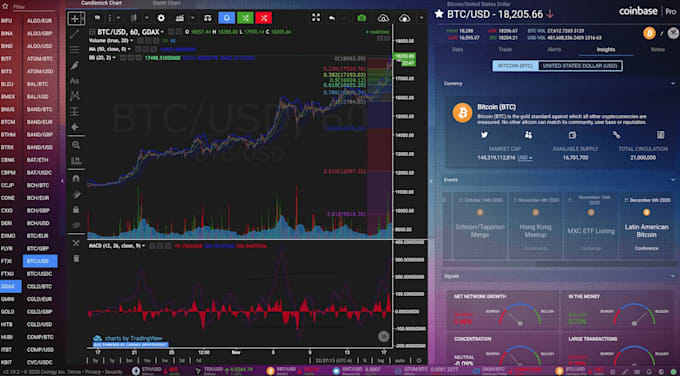Open the indicators chart icon
The width and height of the screenshot is (680, 376).
click(180, 18)
